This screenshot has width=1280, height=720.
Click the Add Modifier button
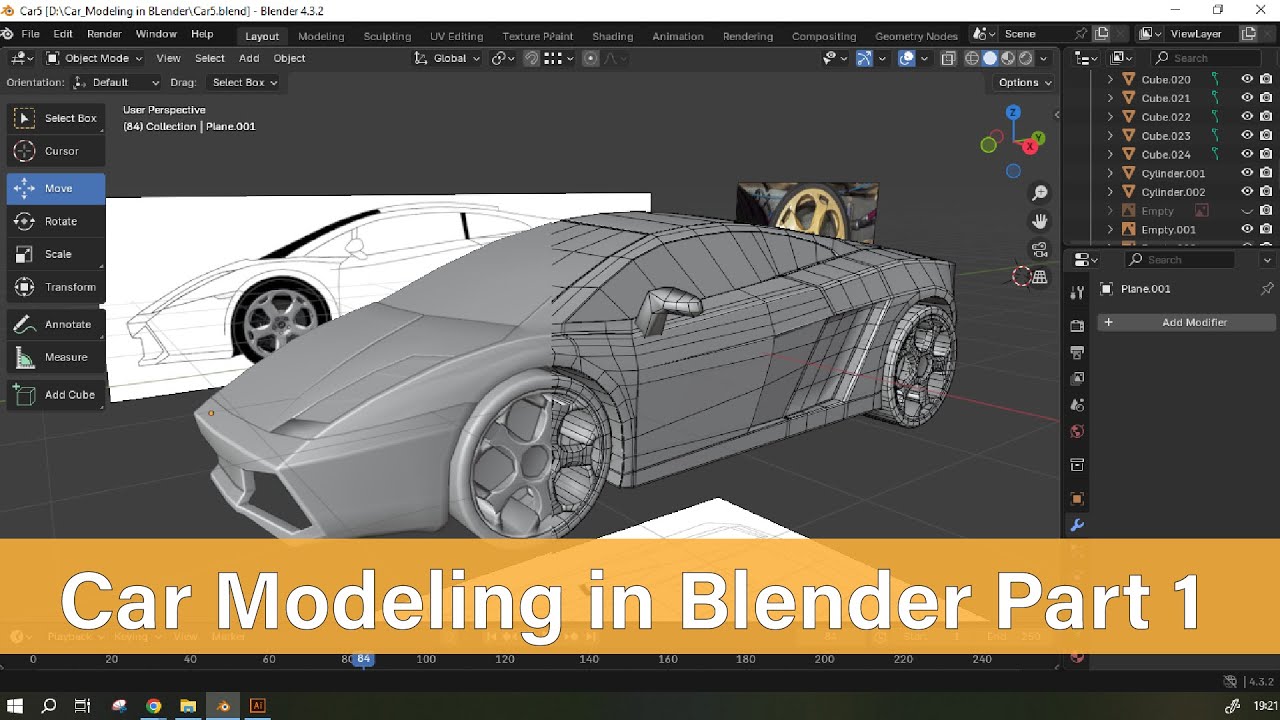1186,322
